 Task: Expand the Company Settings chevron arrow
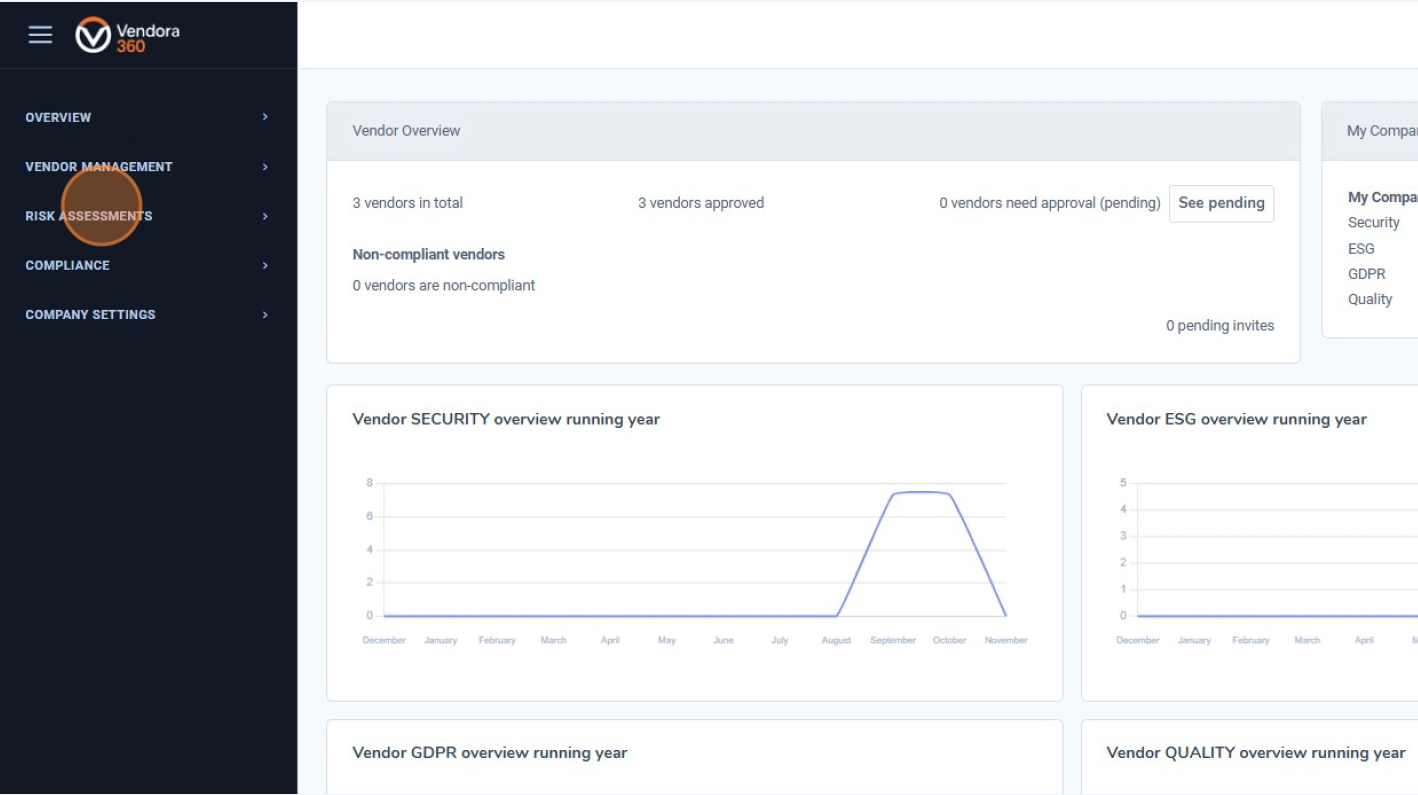coord(265,315)
